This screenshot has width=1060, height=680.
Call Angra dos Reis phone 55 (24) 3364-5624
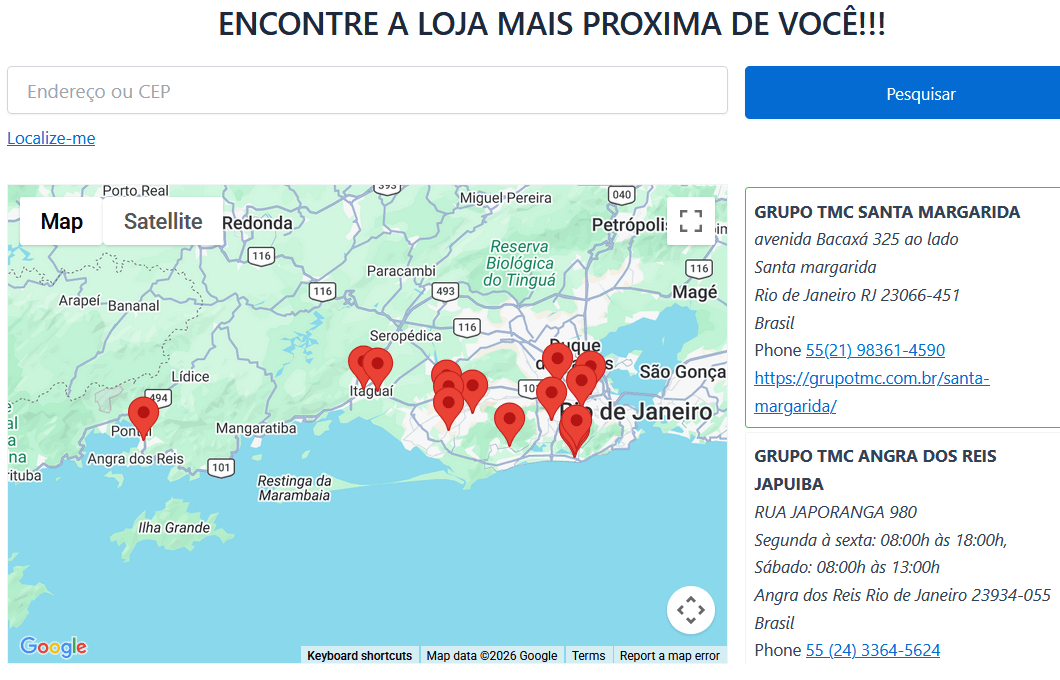coord(873,650)
